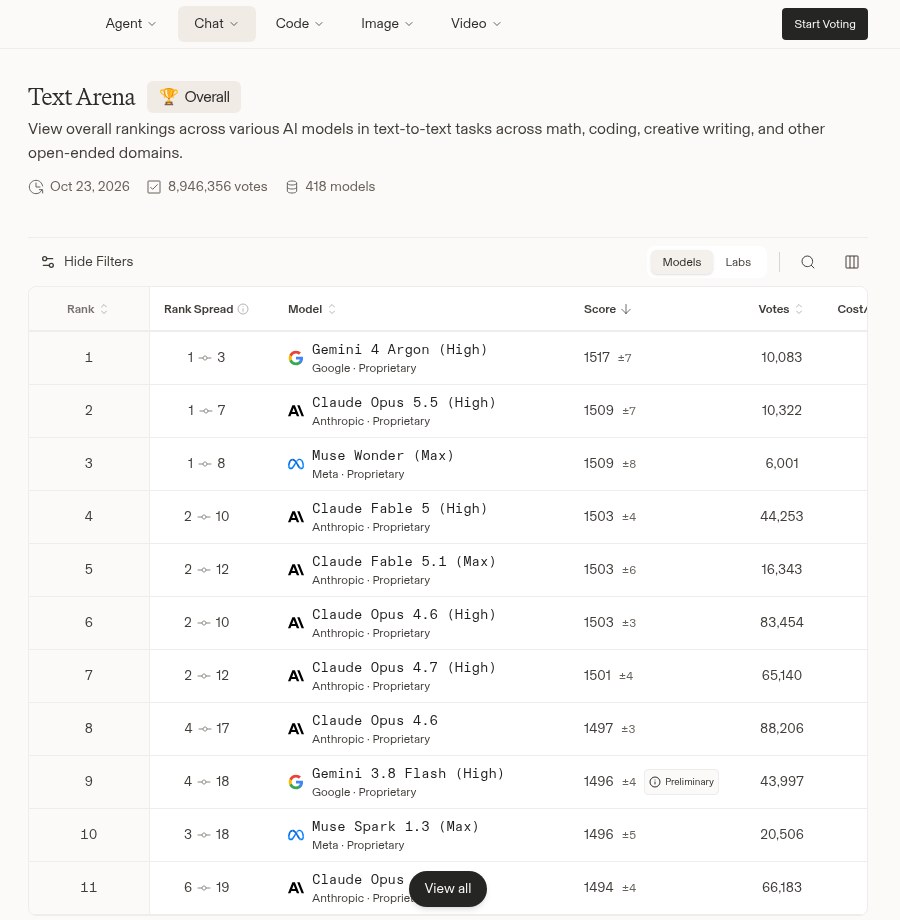Click the Google logo beside Gemini 3.8 Flash
The width and height of the screenshot is (900, 920).
click(x=296, y=782)
